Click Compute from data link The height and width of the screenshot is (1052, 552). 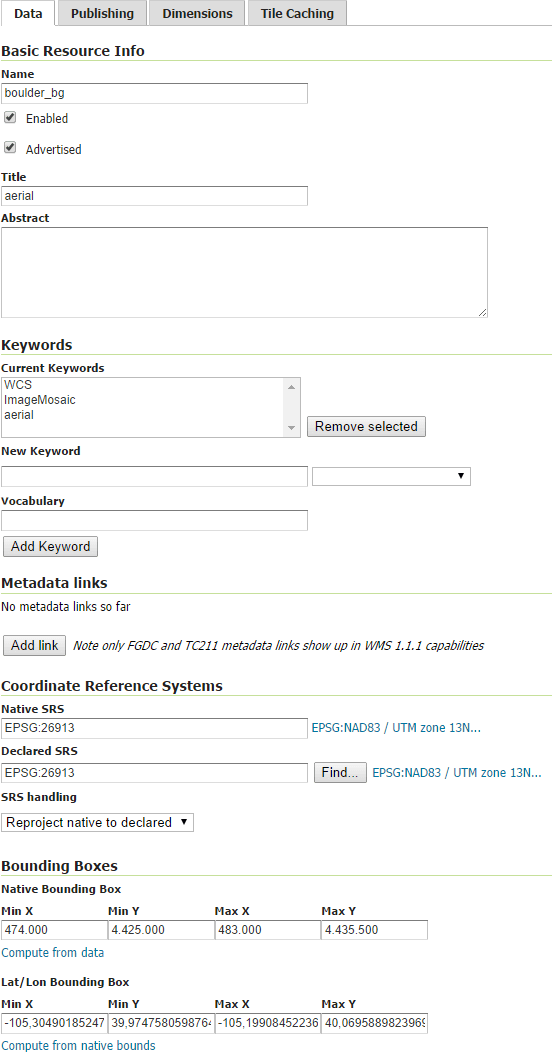(52, 953)
